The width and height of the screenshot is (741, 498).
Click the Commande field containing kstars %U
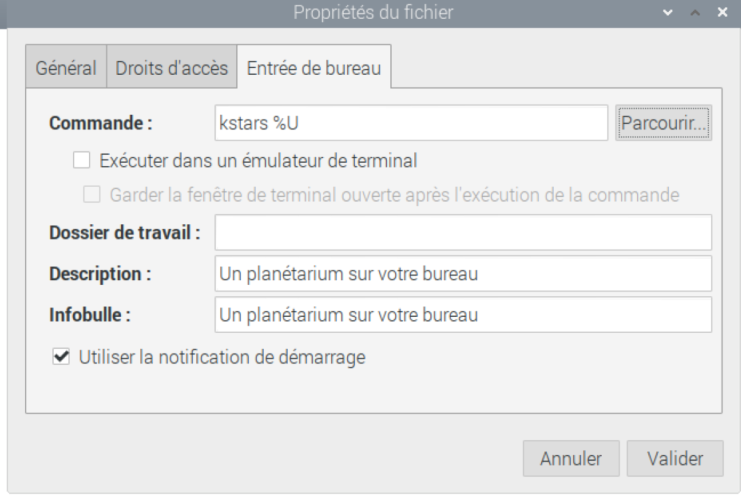(x=411, y=123)
